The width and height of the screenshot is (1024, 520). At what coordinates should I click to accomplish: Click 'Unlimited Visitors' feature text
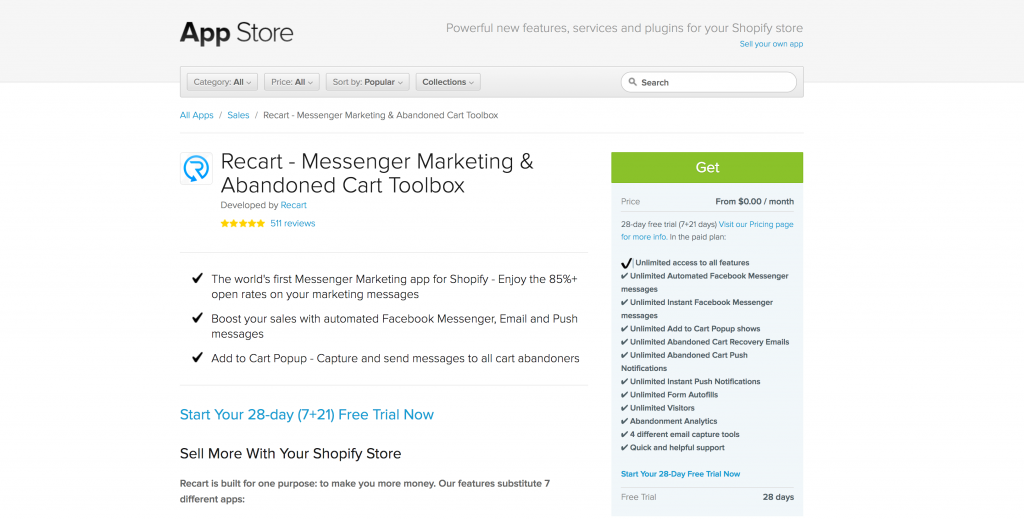point(662,408)
